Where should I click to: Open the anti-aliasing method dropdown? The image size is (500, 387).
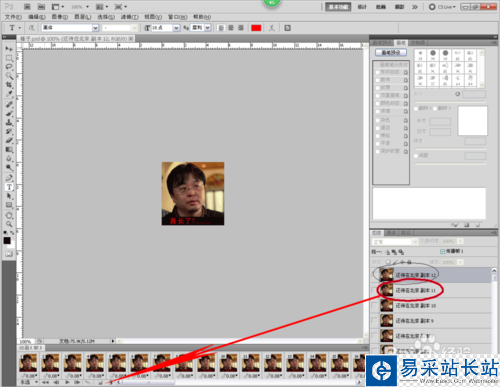tap(208, 28)
